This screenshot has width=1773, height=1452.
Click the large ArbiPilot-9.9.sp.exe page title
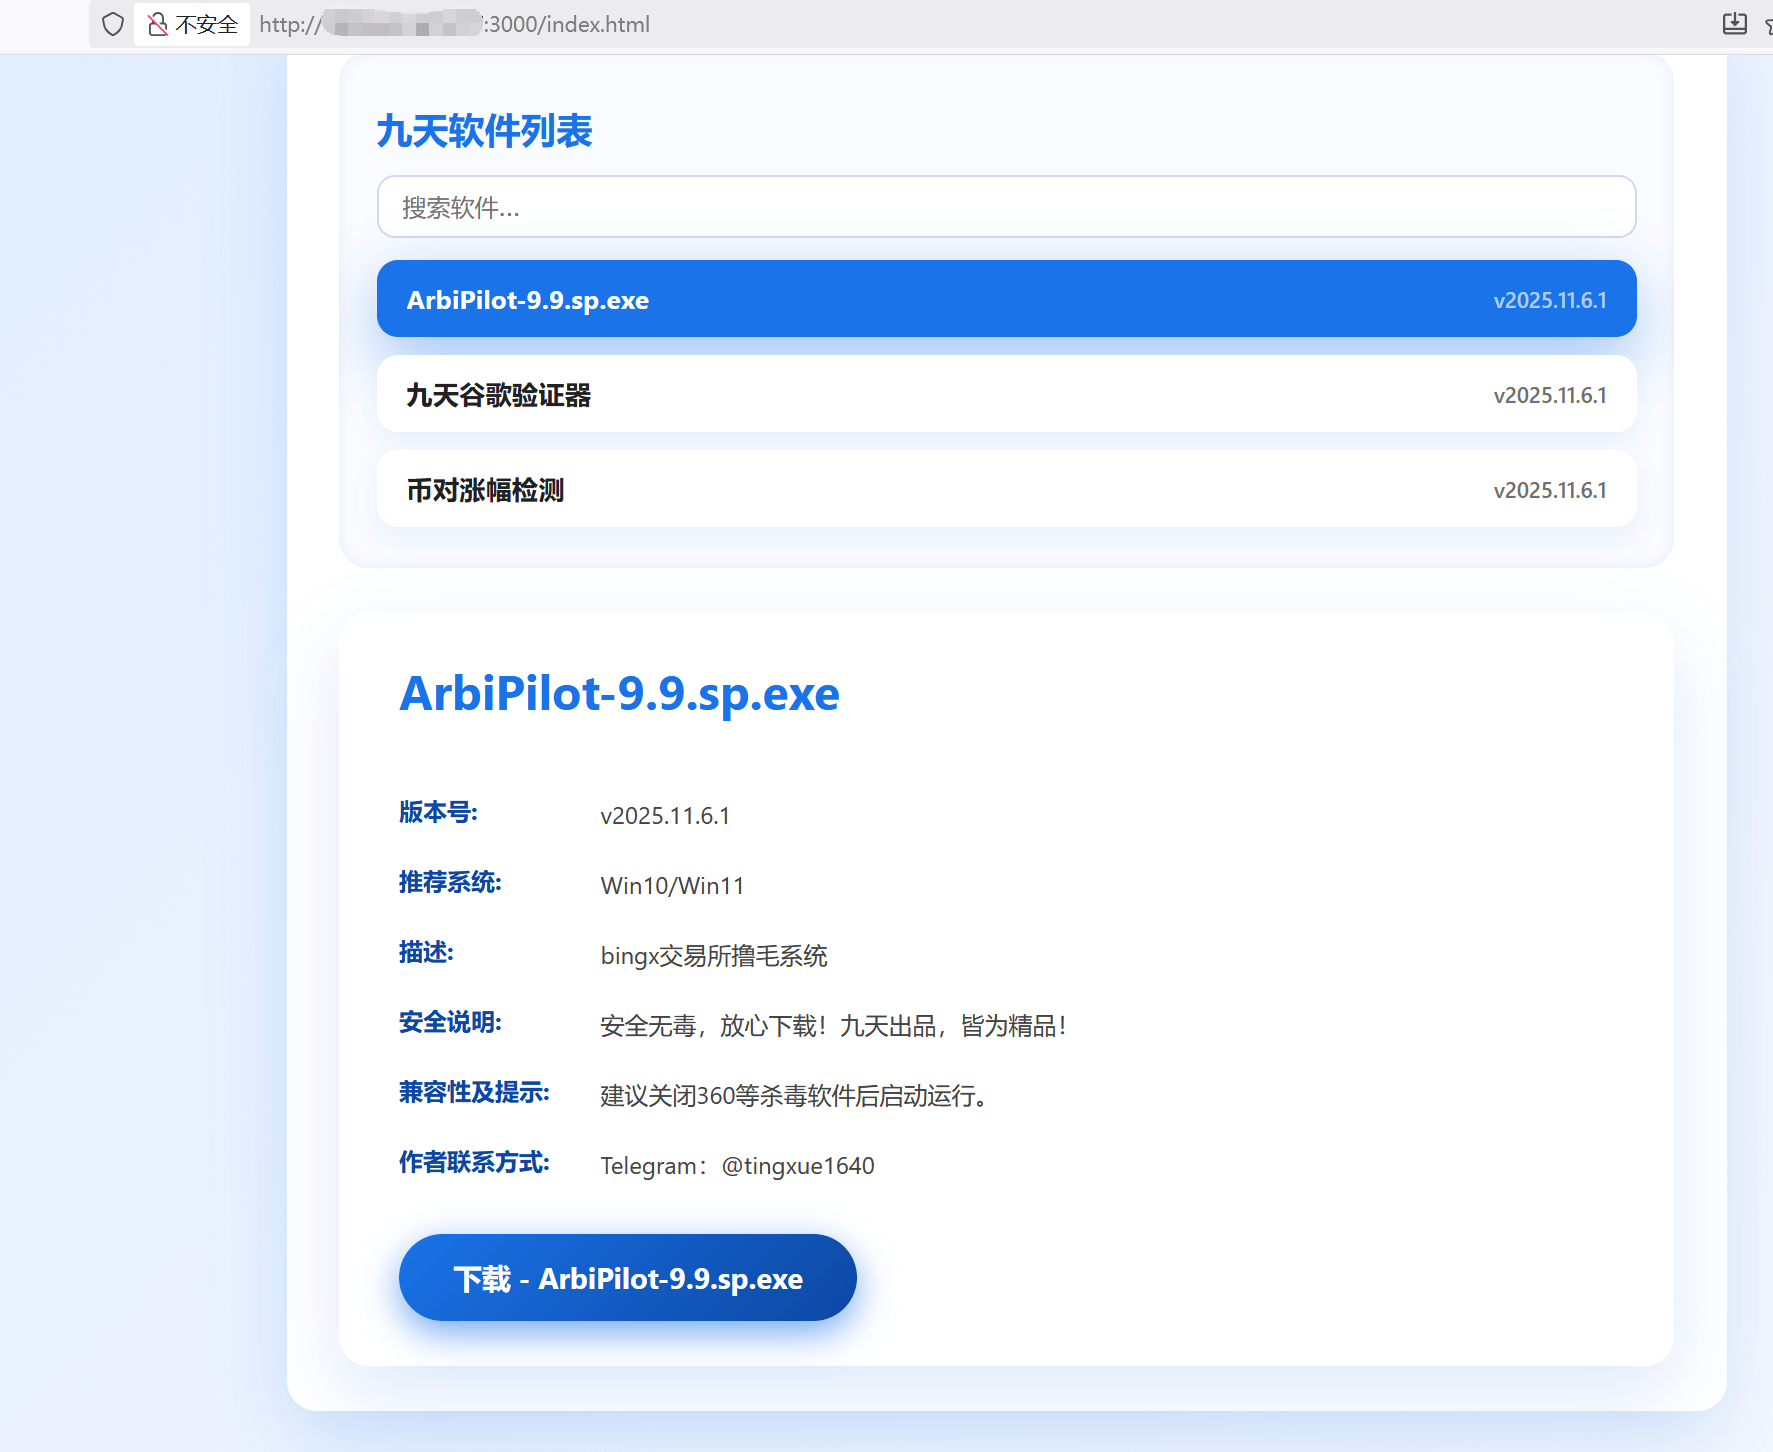tap(619, 694)
